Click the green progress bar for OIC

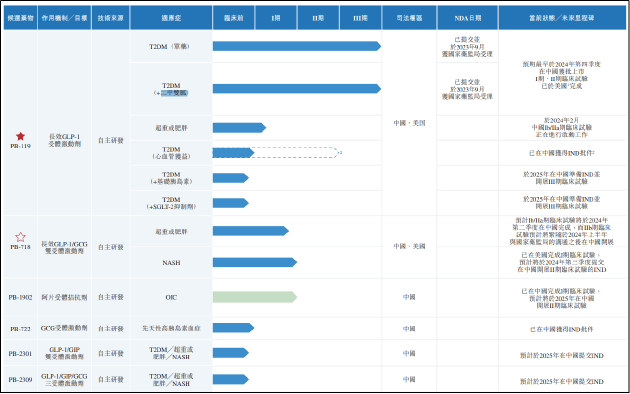click(255, 297)
